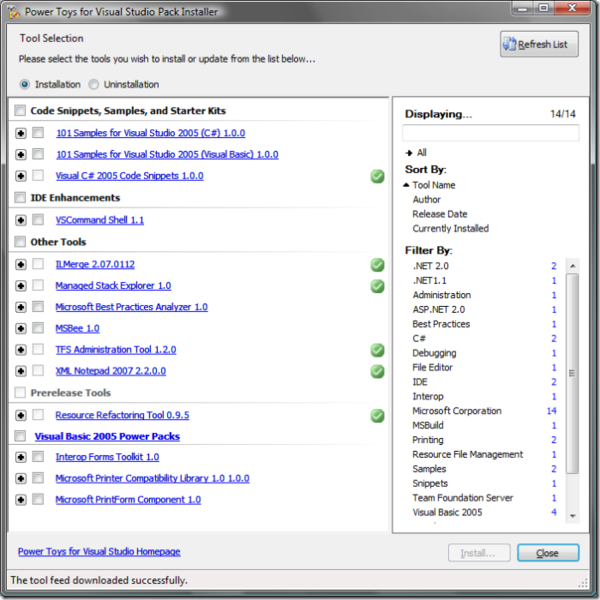This screenshot has height=600, width=600.
Task: Click the search field under Displaying
Action: (x=490, y=133)
